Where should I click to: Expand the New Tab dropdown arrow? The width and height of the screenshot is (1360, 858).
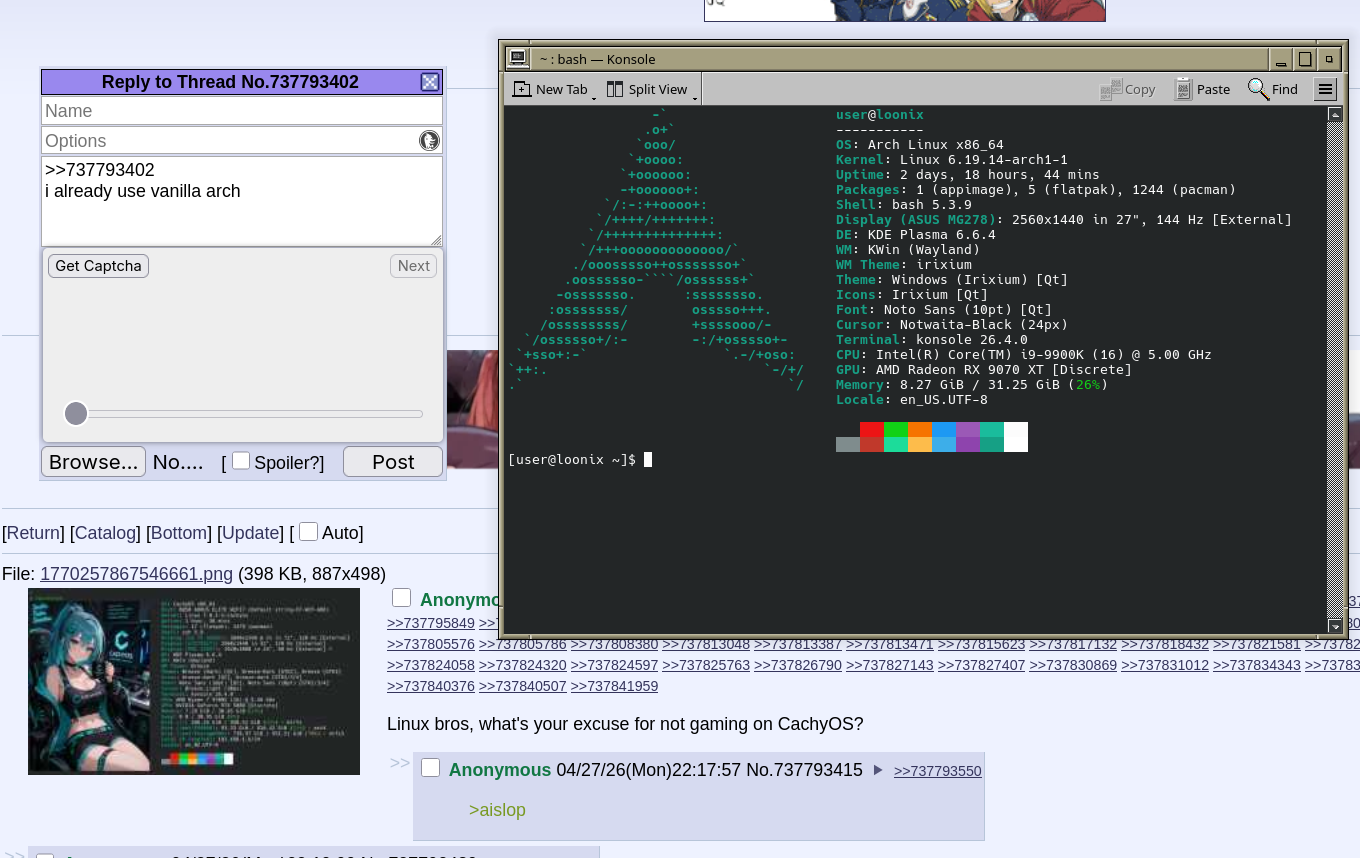[594, 97]
